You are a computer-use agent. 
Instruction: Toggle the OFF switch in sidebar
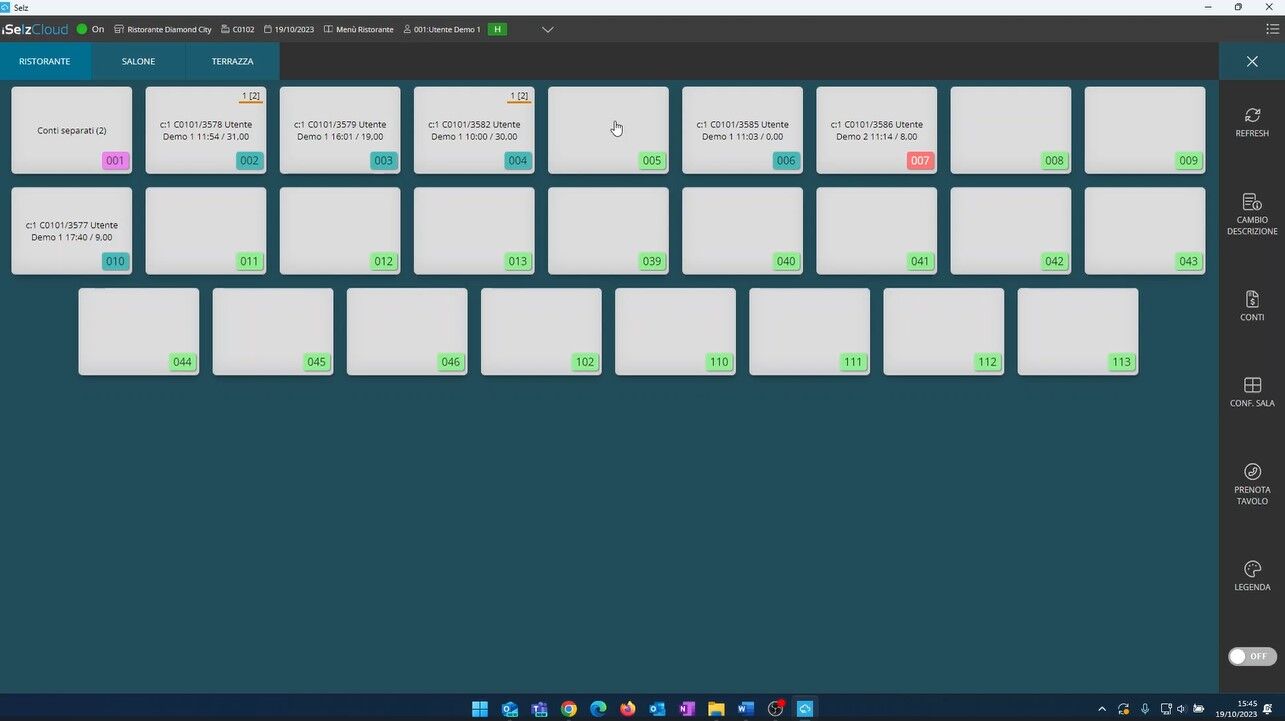tap(1249, 657)
